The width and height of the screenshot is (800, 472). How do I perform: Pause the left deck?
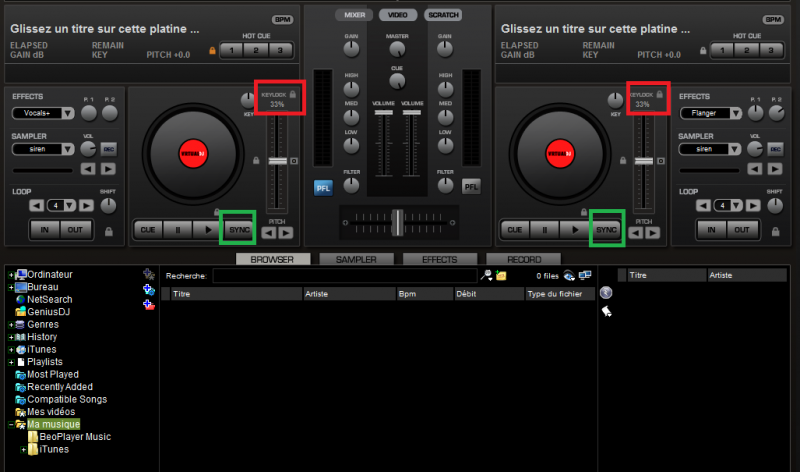178,230
